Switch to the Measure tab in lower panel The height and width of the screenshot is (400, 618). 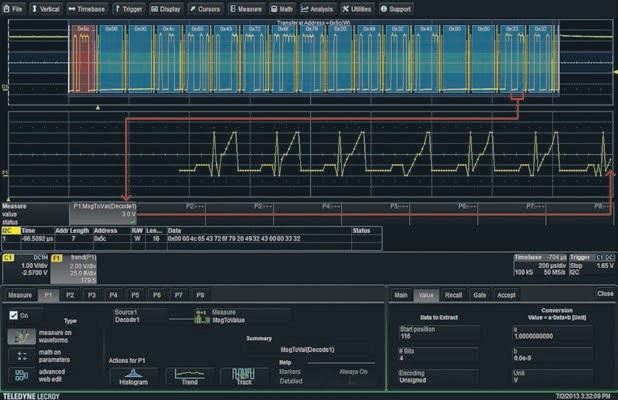[20, 295]
